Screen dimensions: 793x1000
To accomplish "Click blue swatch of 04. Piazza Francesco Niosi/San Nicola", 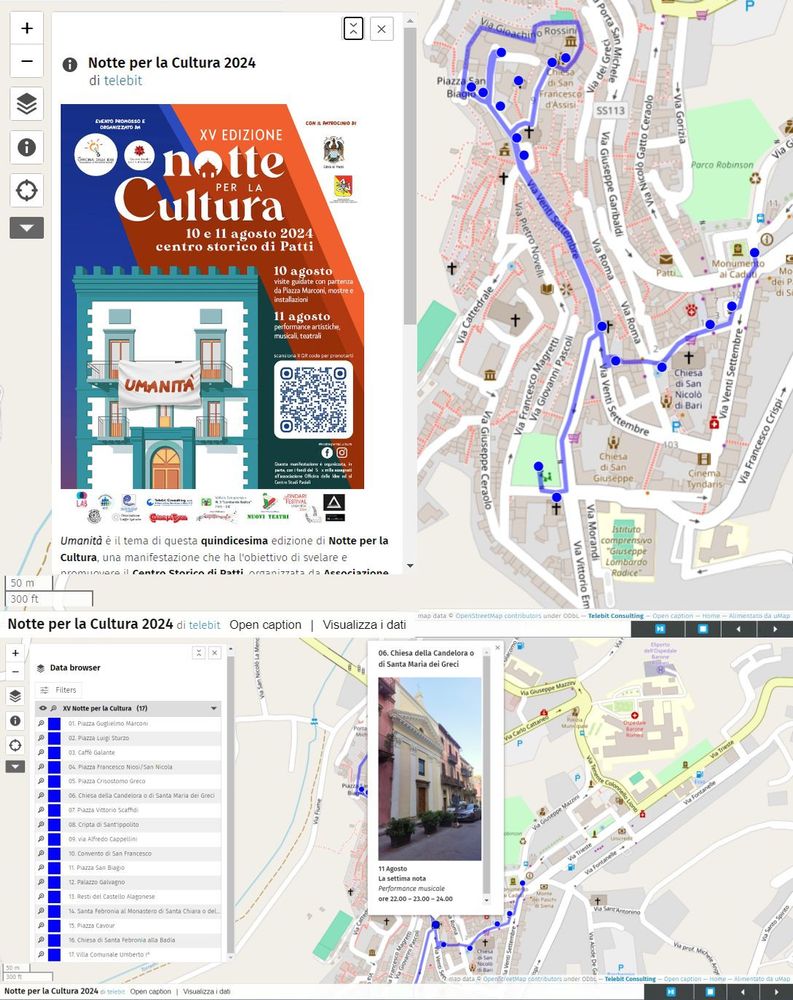I will 54,767.
